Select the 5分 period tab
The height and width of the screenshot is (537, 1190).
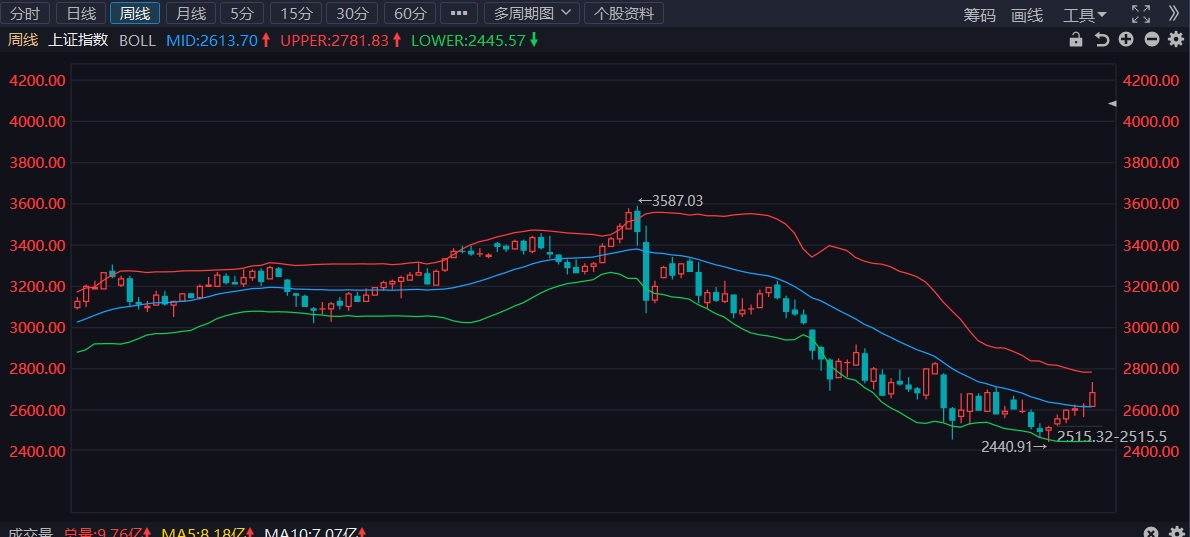(x=242, y=13)
